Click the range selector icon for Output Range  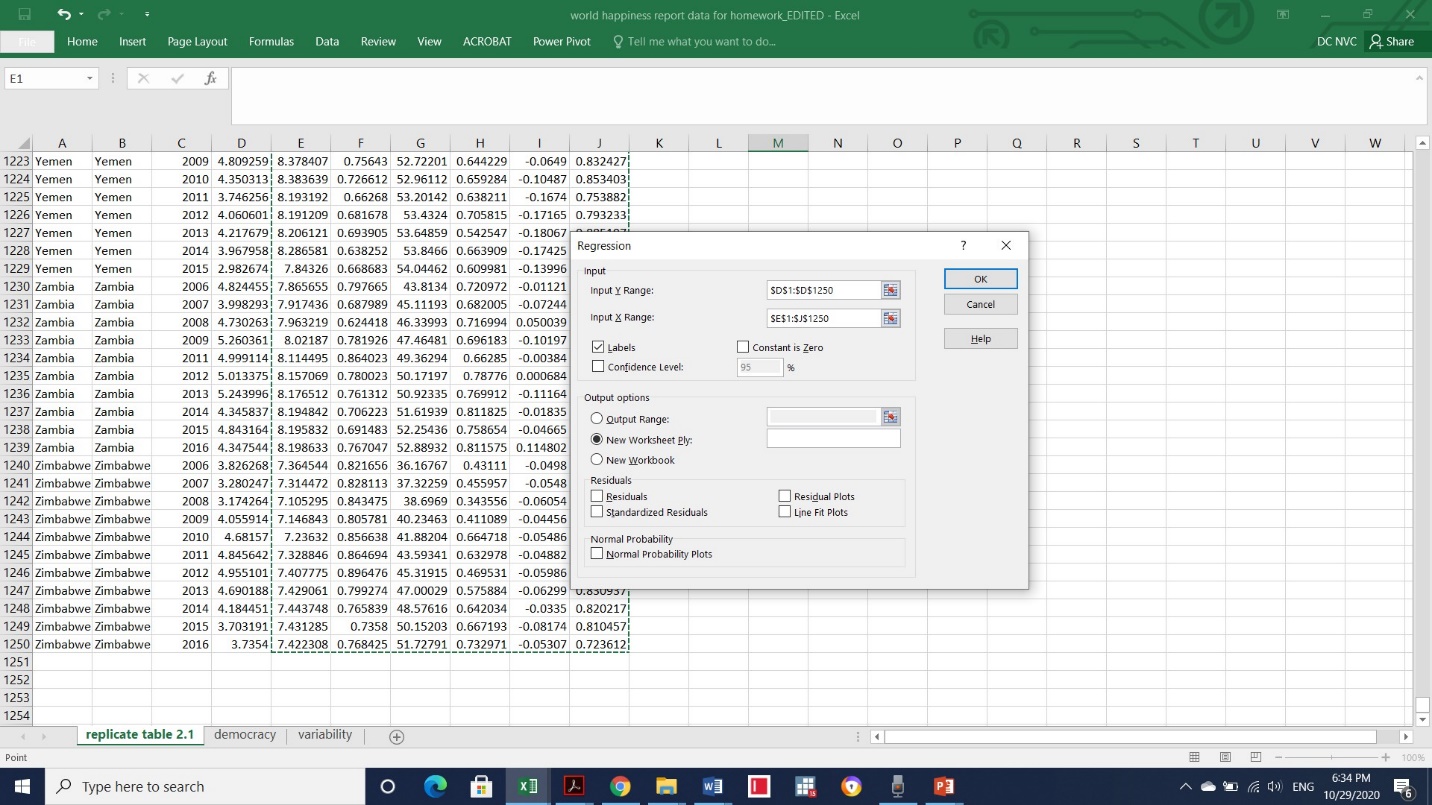click(890, 417)
